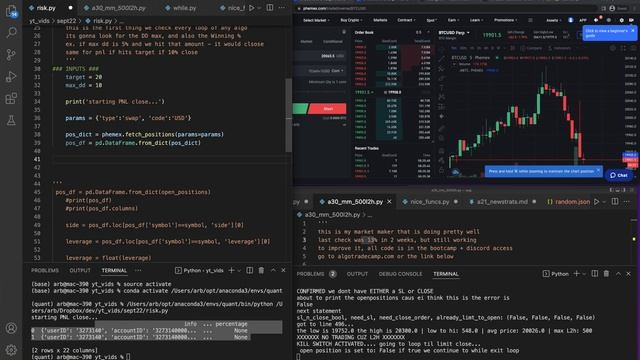Open the Contract menu on Phemex
Viewport: 640px width, 360px height.
(x=406, y=20)
